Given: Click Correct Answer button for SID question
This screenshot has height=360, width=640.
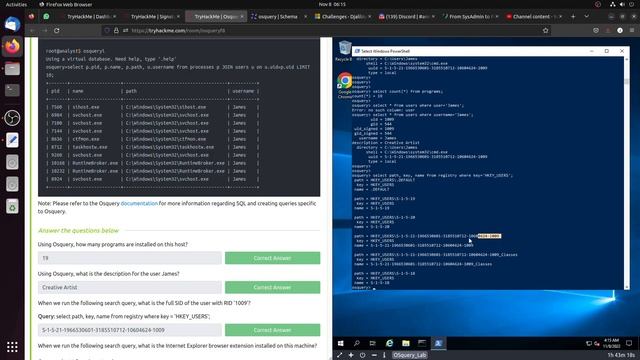Looking at the screenshot, I should [x=272, y=330].
